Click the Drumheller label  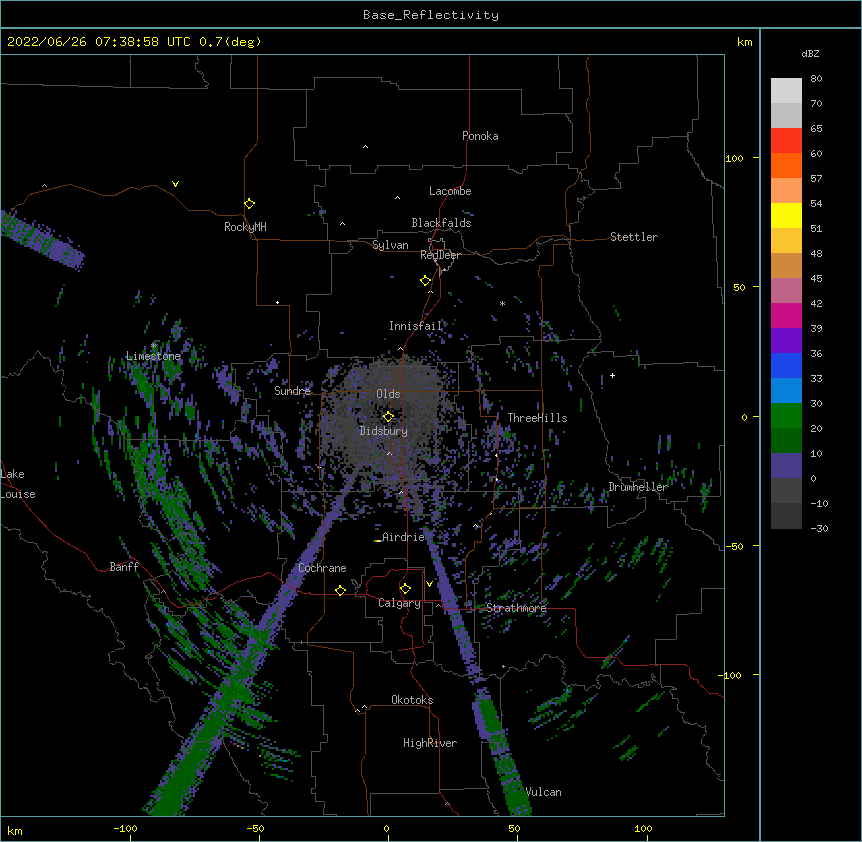click(x=638, y=487)
